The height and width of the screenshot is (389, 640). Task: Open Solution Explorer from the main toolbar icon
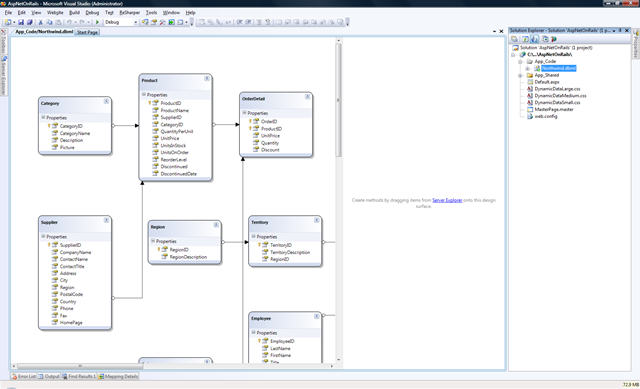tap(145, 22)
